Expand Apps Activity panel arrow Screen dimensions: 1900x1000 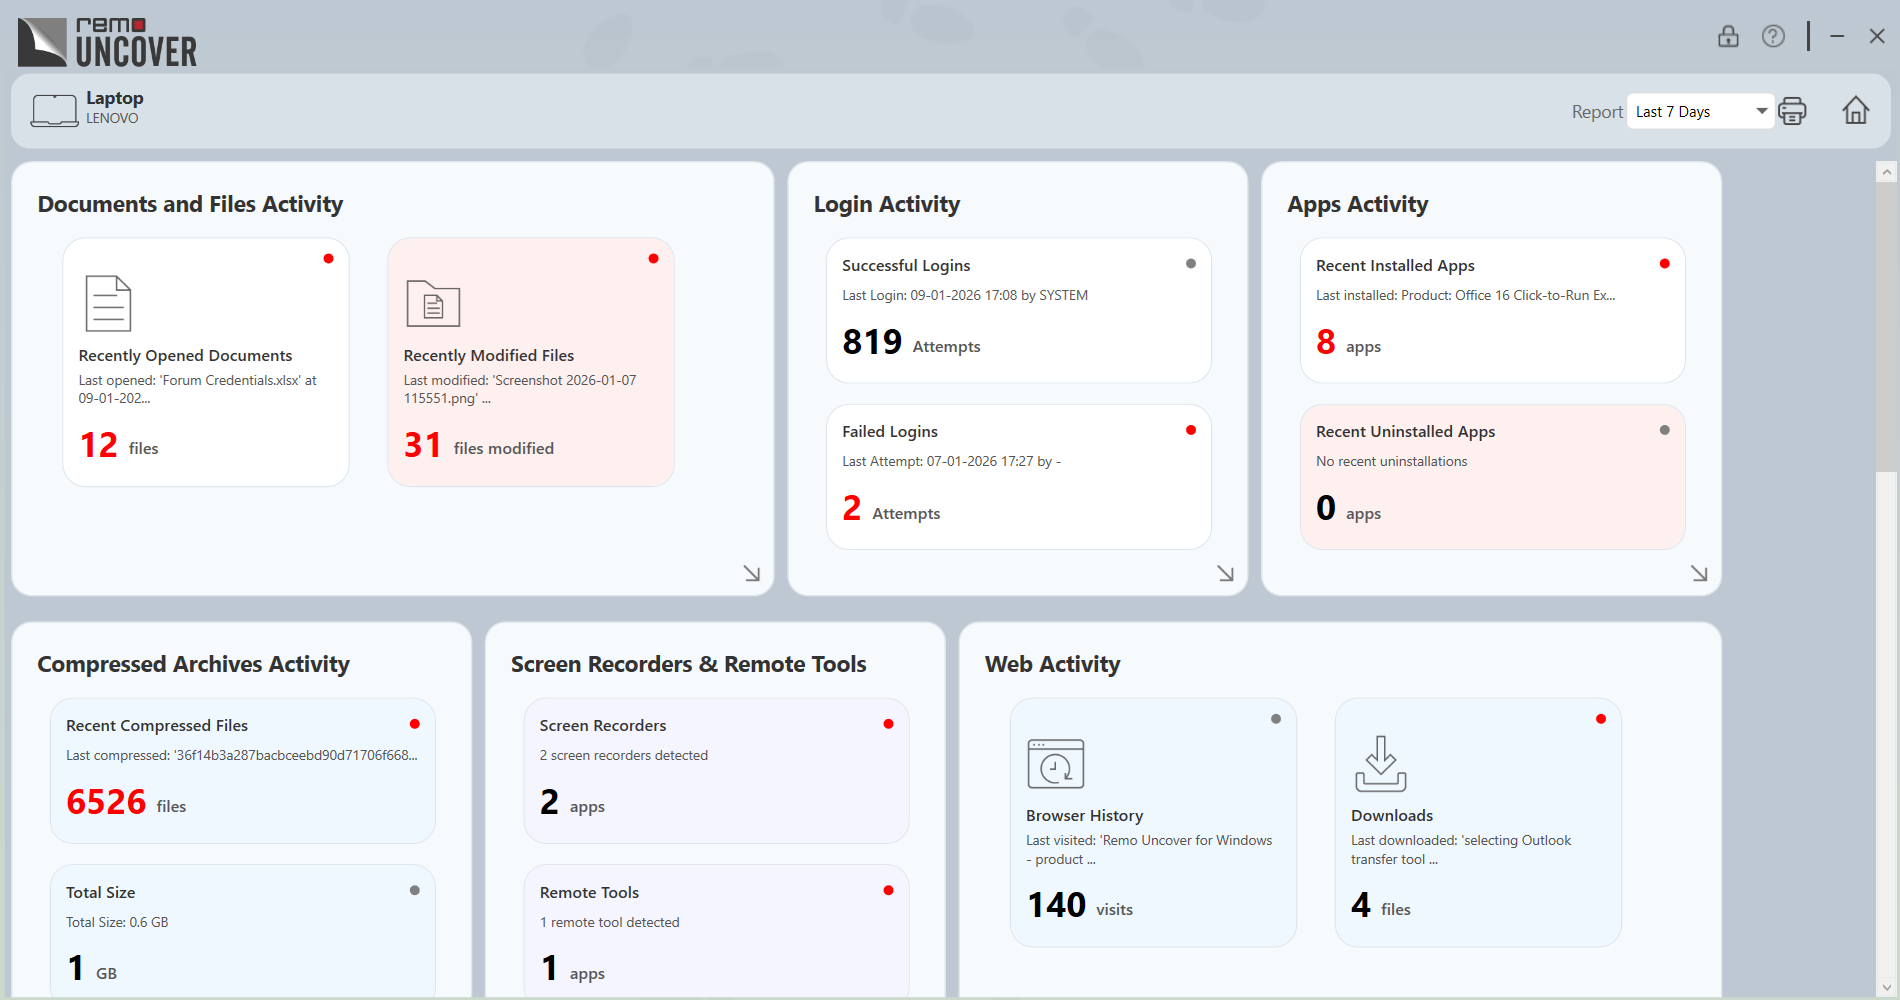point(1699,573)
